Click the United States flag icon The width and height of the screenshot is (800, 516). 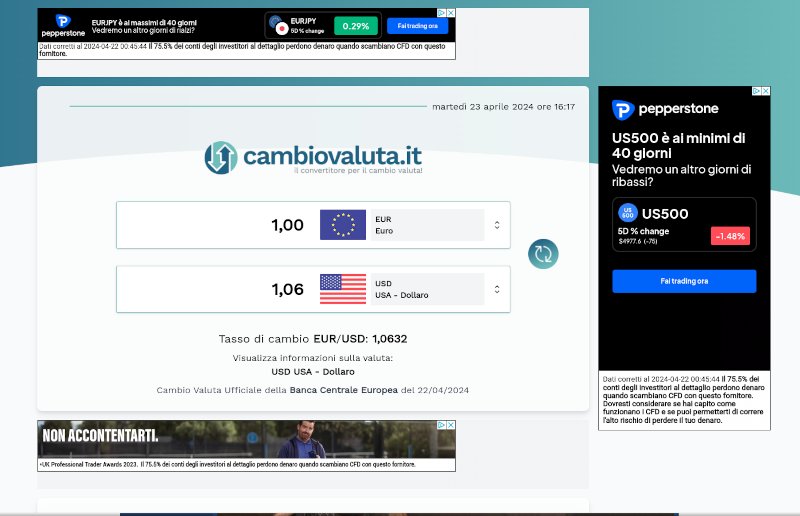343,289
